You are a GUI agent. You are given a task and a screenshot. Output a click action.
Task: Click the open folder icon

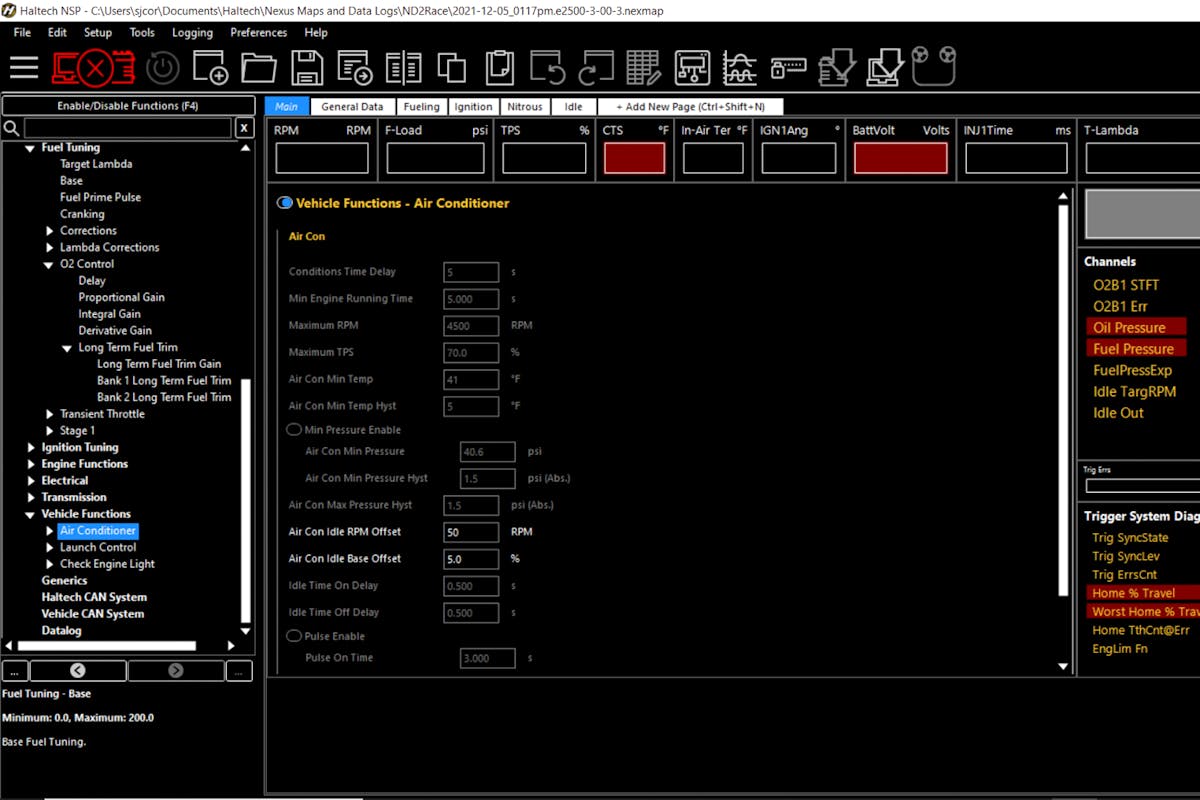coord(259,68)
